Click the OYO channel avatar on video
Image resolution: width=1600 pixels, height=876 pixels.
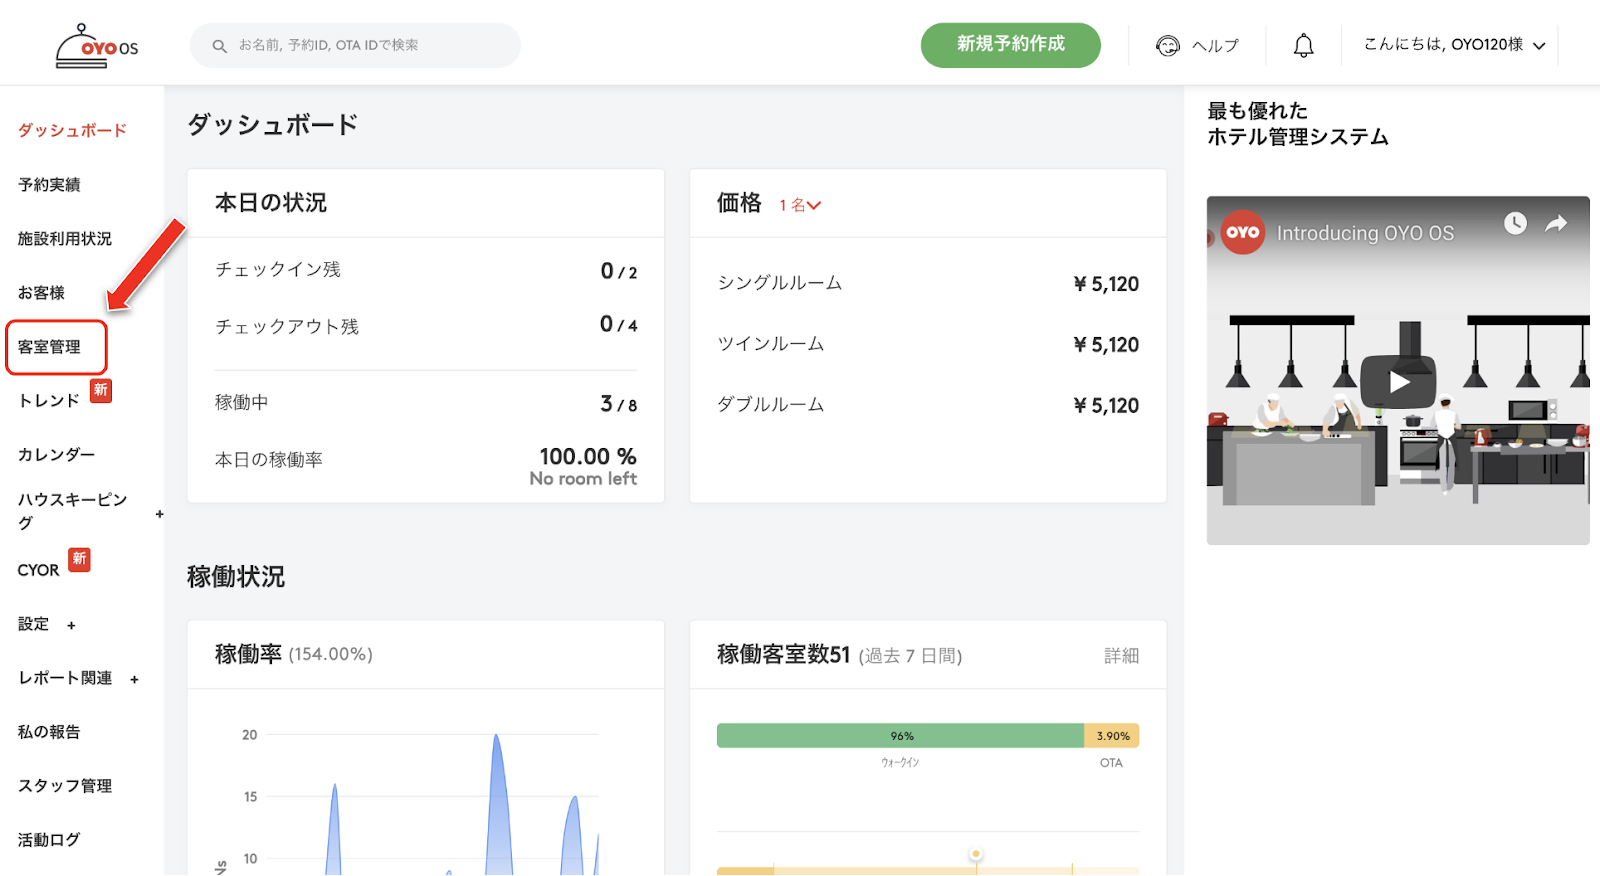(1243, 232)
